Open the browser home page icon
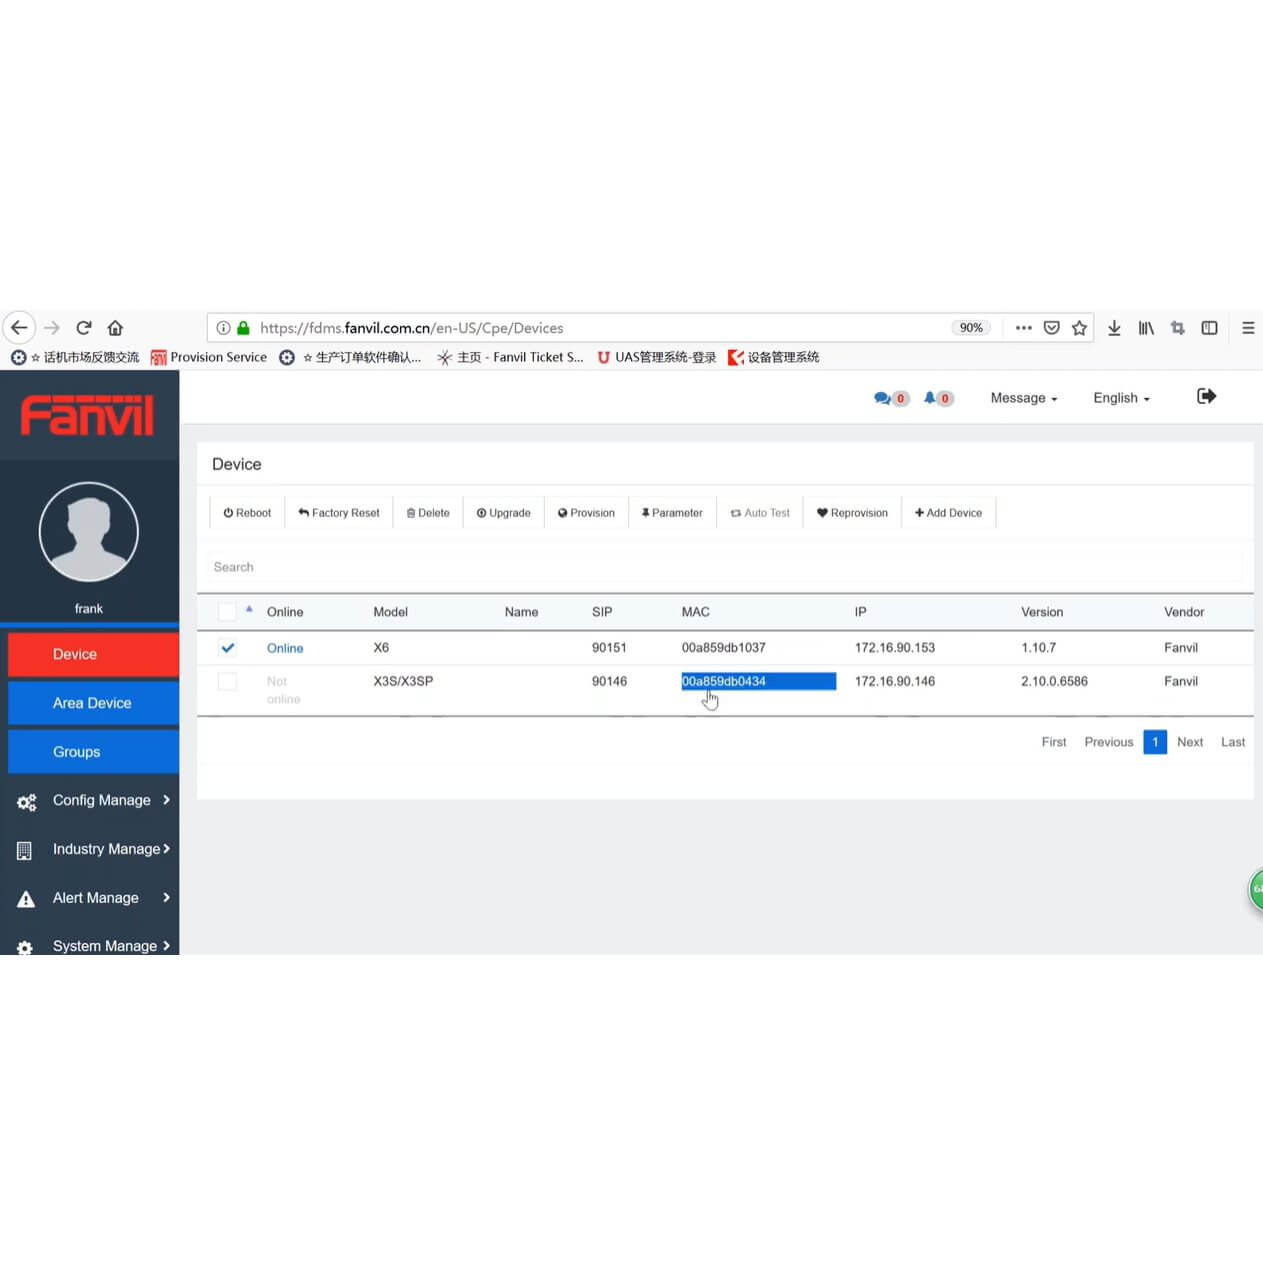Viewport: 1263px width, 1263px height. point(115,328)
